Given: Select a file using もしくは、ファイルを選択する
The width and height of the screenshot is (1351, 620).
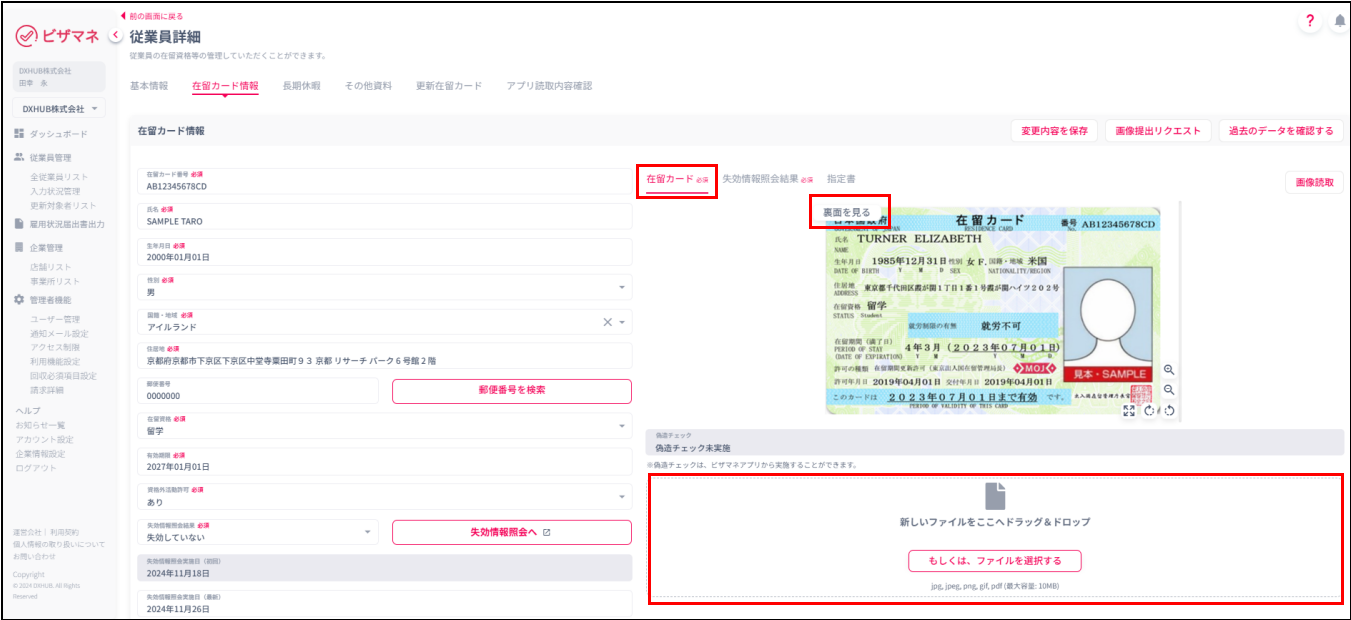Looking at the screenshot, I should click(993, 561).
